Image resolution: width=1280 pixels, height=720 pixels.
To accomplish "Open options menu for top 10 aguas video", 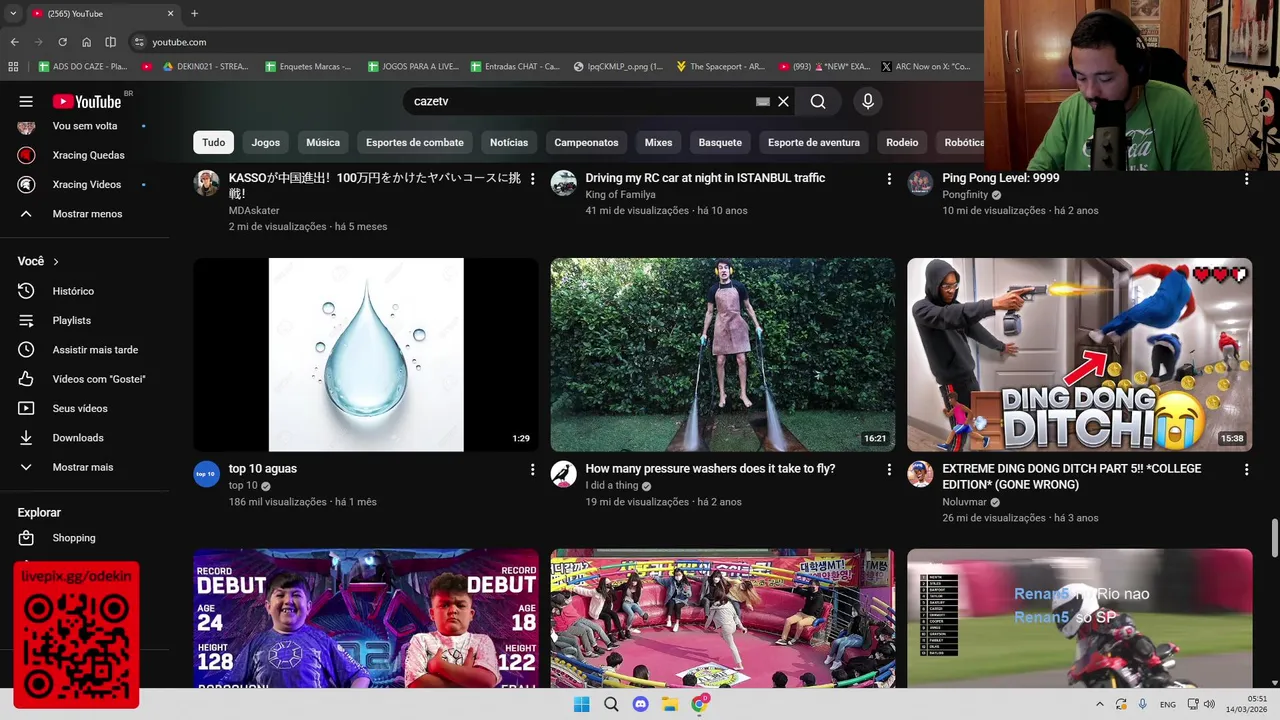I will [x=532, y=469].
